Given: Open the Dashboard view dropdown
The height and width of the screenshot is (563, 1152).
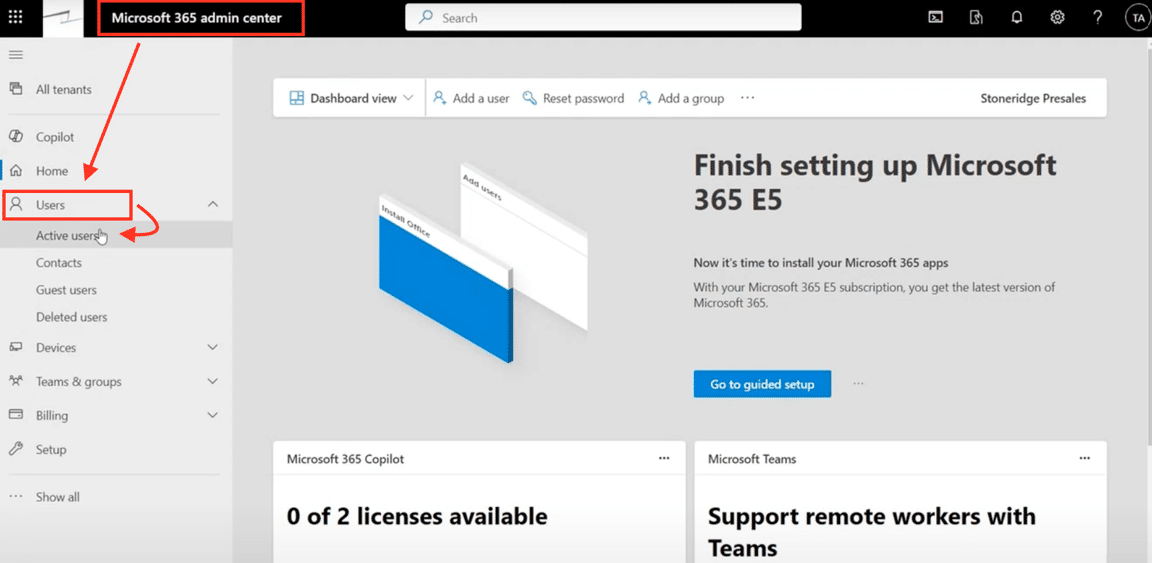Looking at the screenshot, I should [x=351, y=98].
